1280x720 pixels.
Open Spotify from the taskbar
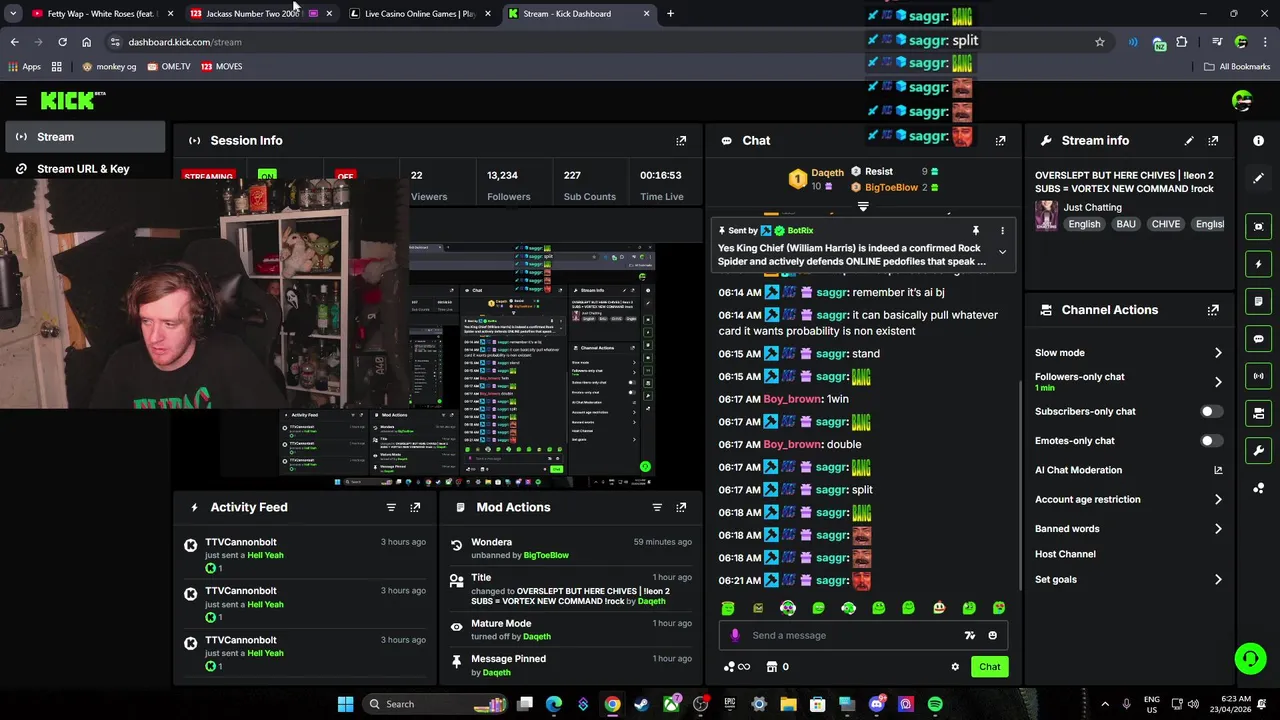pos(935,704)
